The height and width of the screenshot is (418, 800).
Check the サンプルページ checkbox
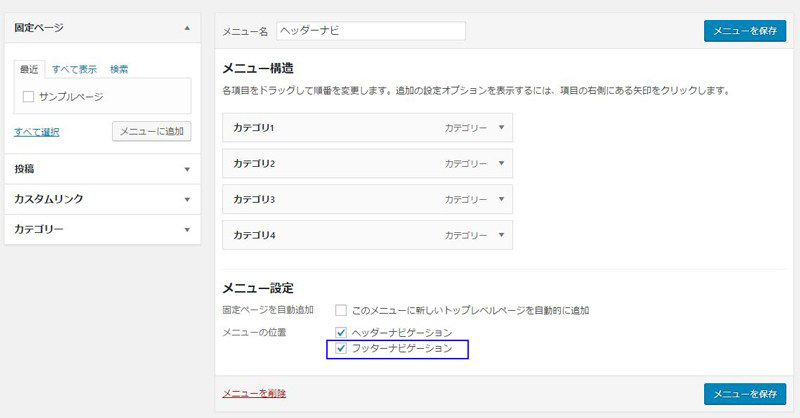(29, 96)
